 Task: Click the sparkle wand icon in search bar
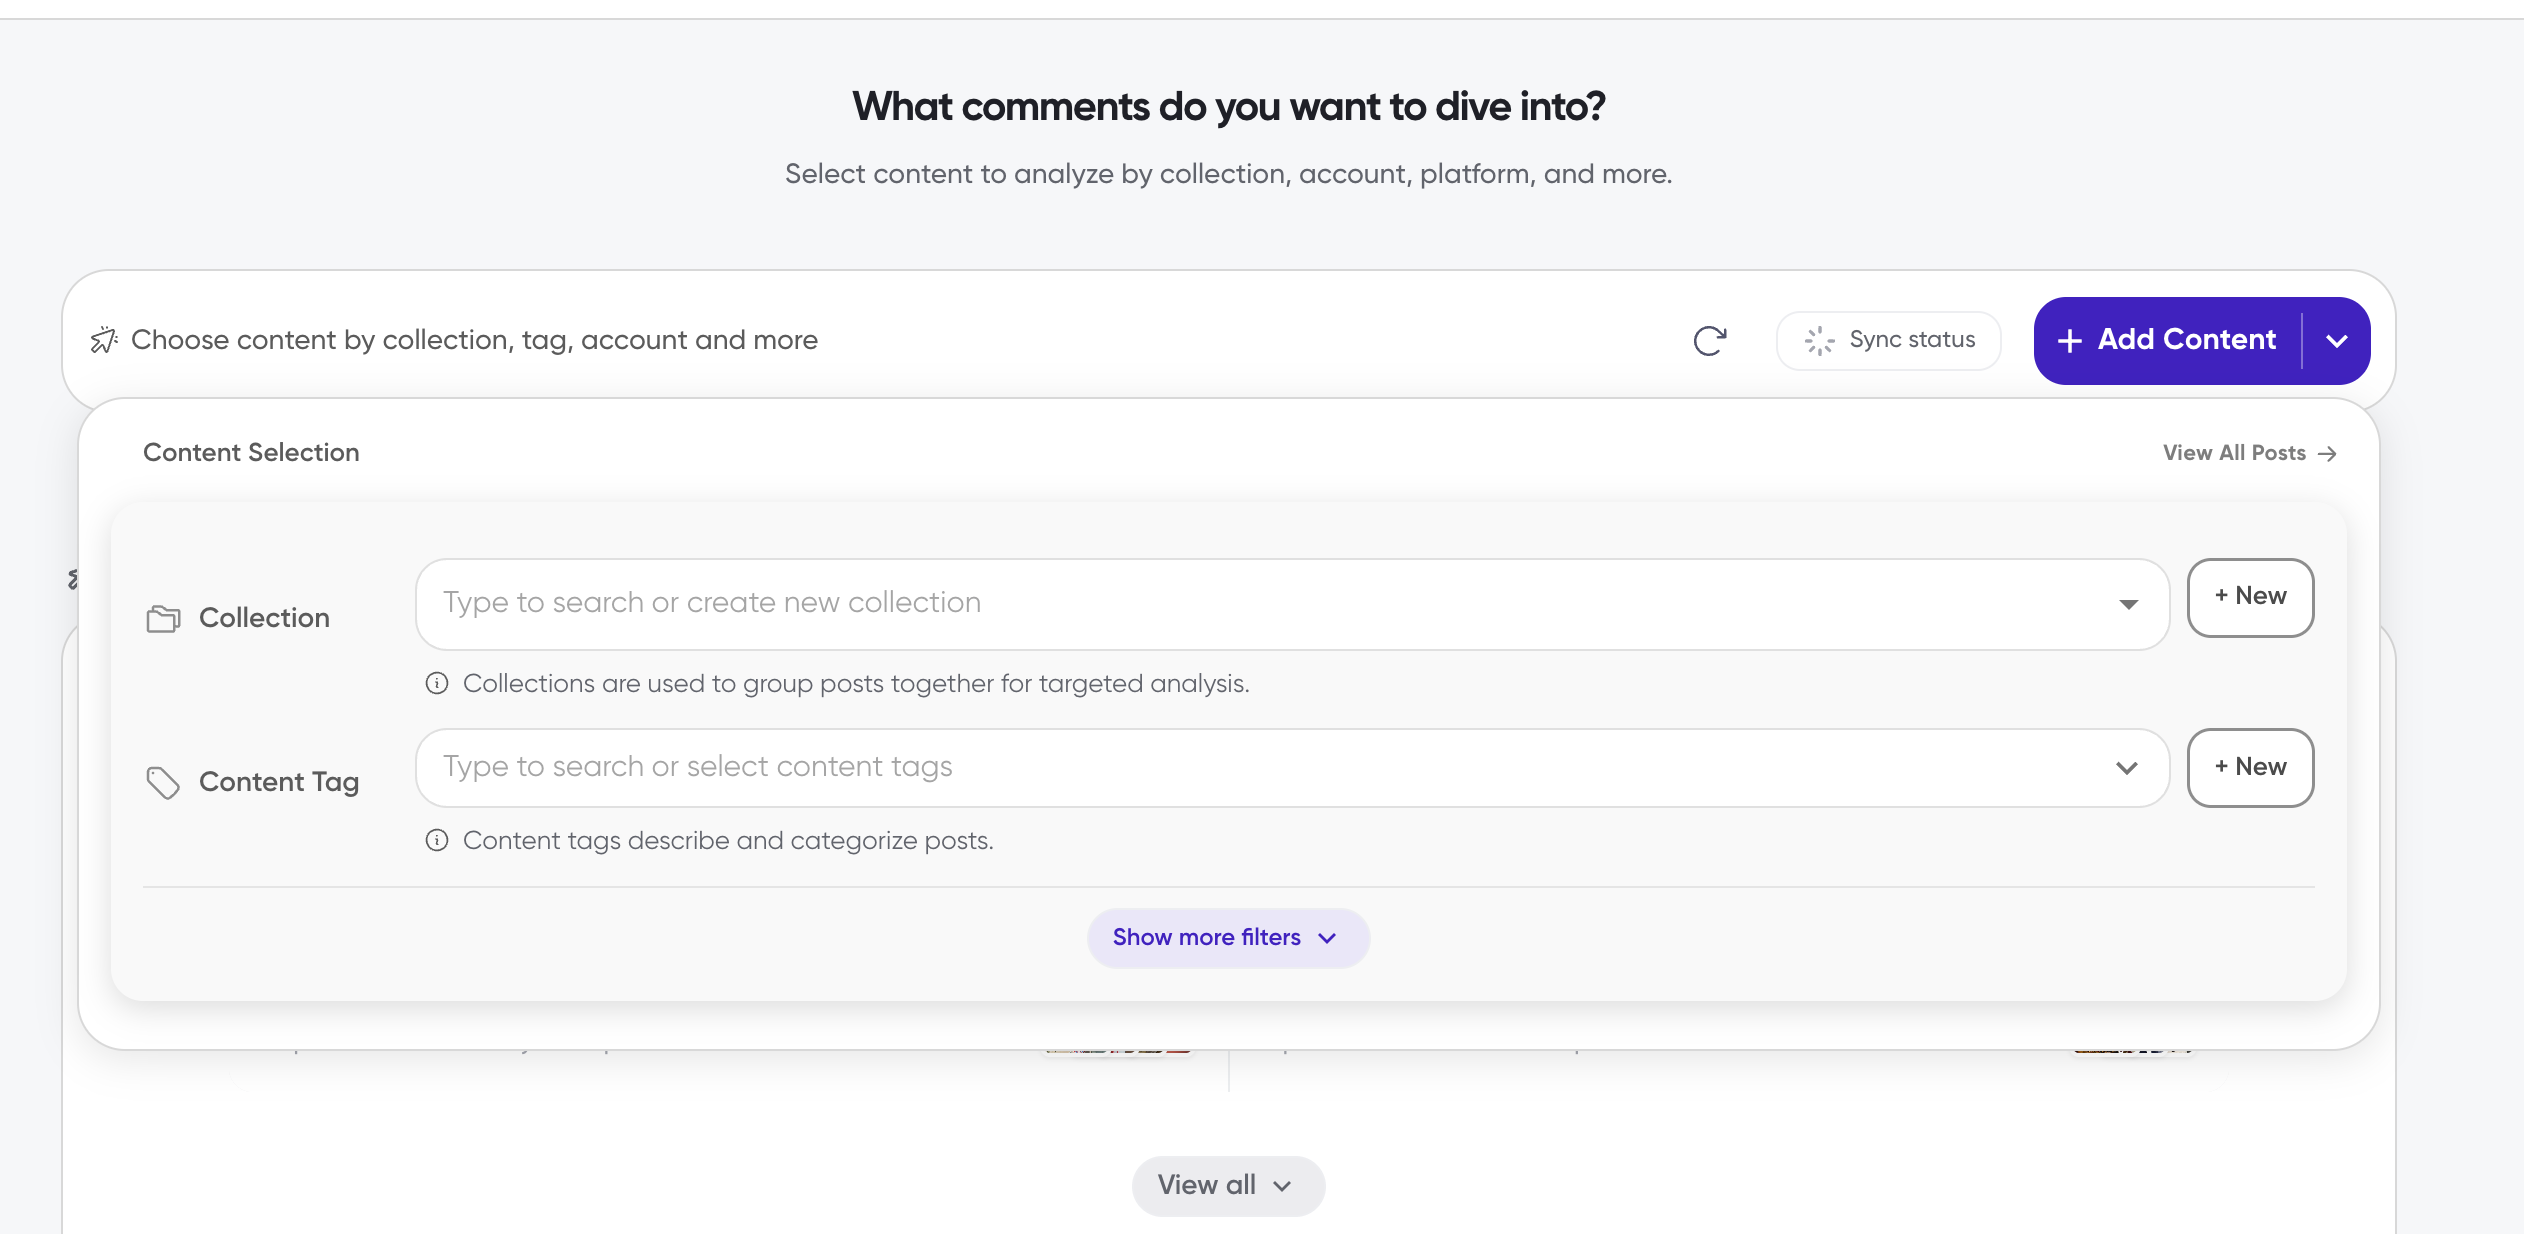click(x=104, y=340)
